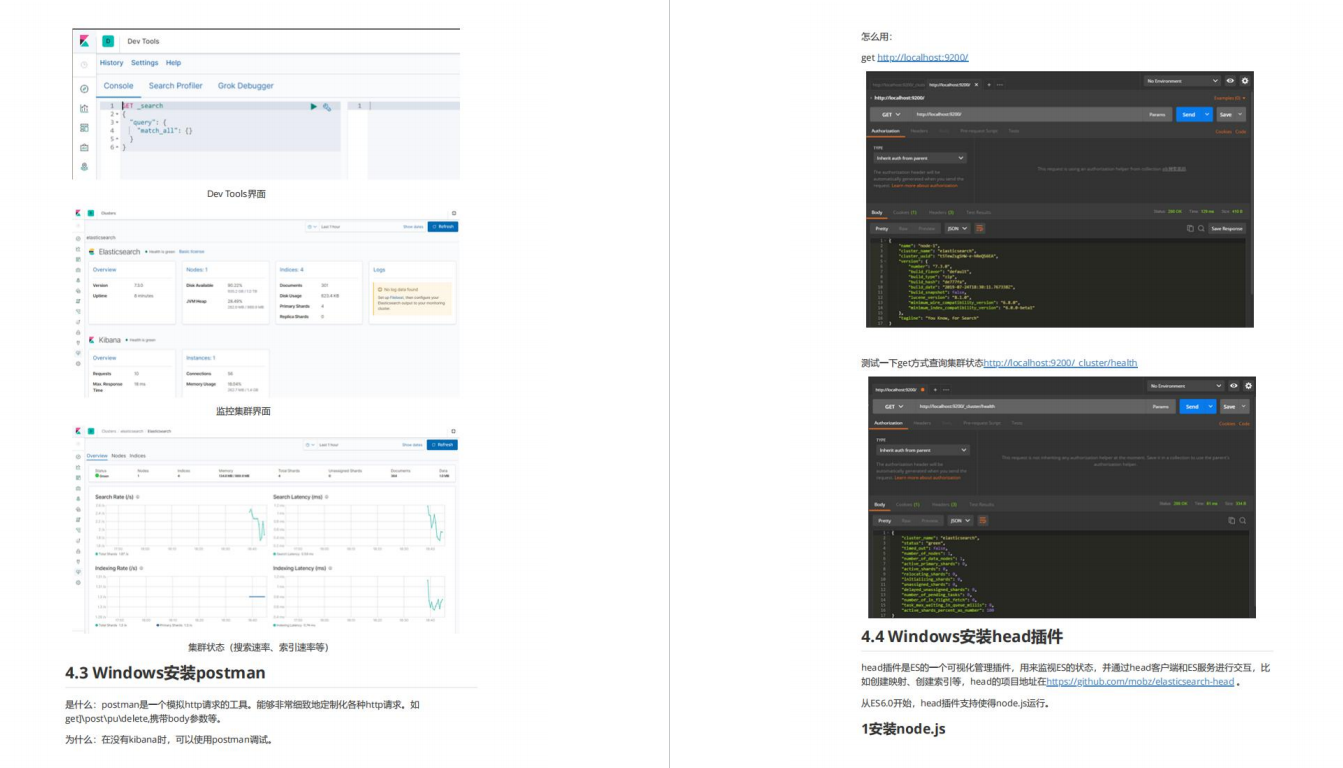This screenshot has height=768, width=1343.
Task: Click the plus new-tab icon in cluster health Postman
Action: pyautogui.click(x=935, y=389)
